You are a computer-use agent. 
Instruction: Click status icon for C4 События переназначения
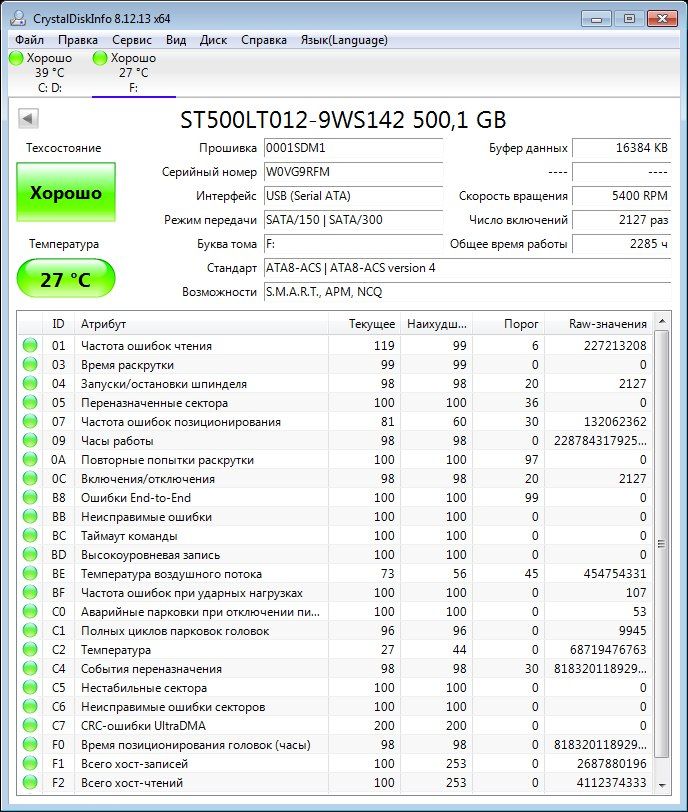tap(30, 669)
